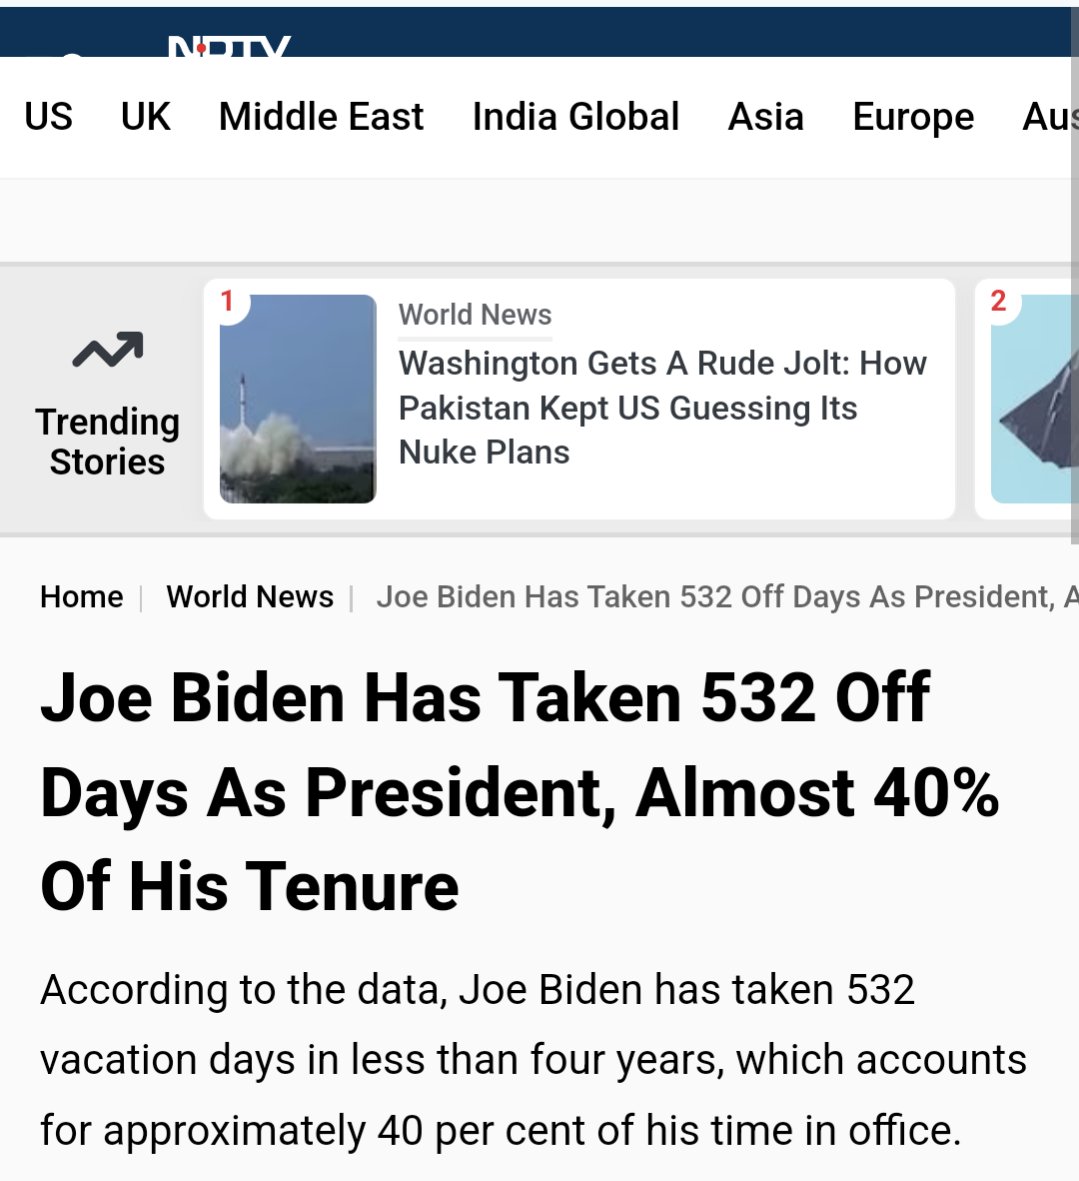Click the Trending Stories label
The height and width of the screenshot is (1181, 1079).
[107, 442]
